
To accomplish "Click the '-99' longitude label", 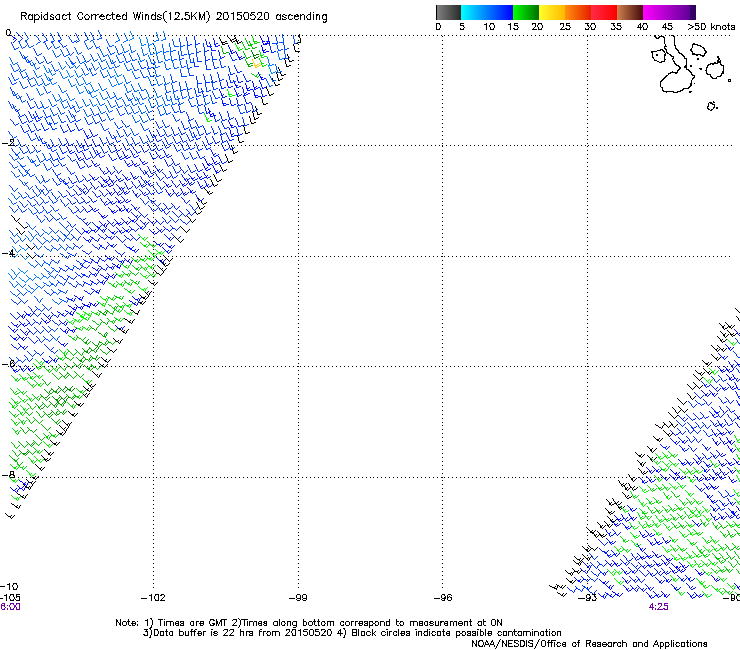I will [x=298, y=598].
